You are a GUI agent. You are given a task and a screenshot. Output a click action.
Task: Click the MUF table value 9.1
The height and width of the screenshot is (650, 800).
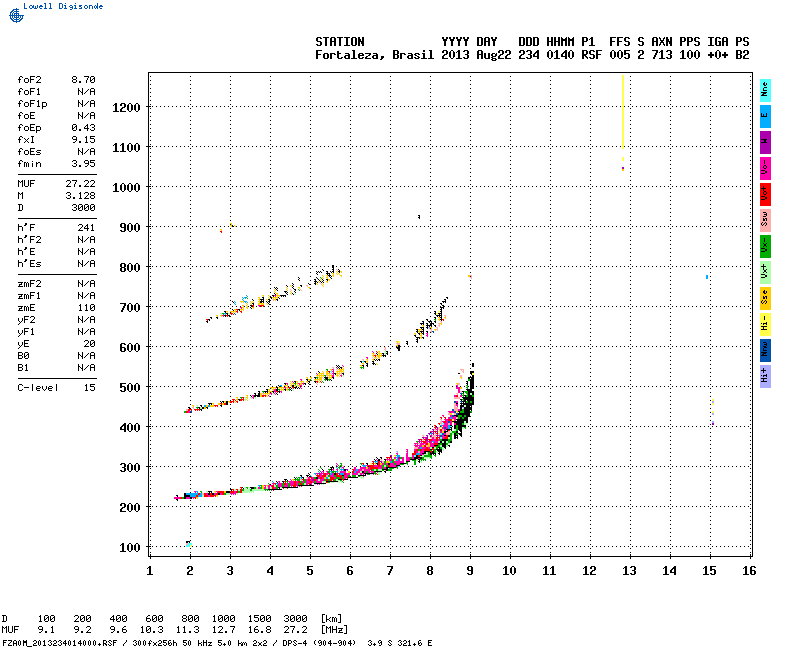pyautogui.click(x=46, y=630)
